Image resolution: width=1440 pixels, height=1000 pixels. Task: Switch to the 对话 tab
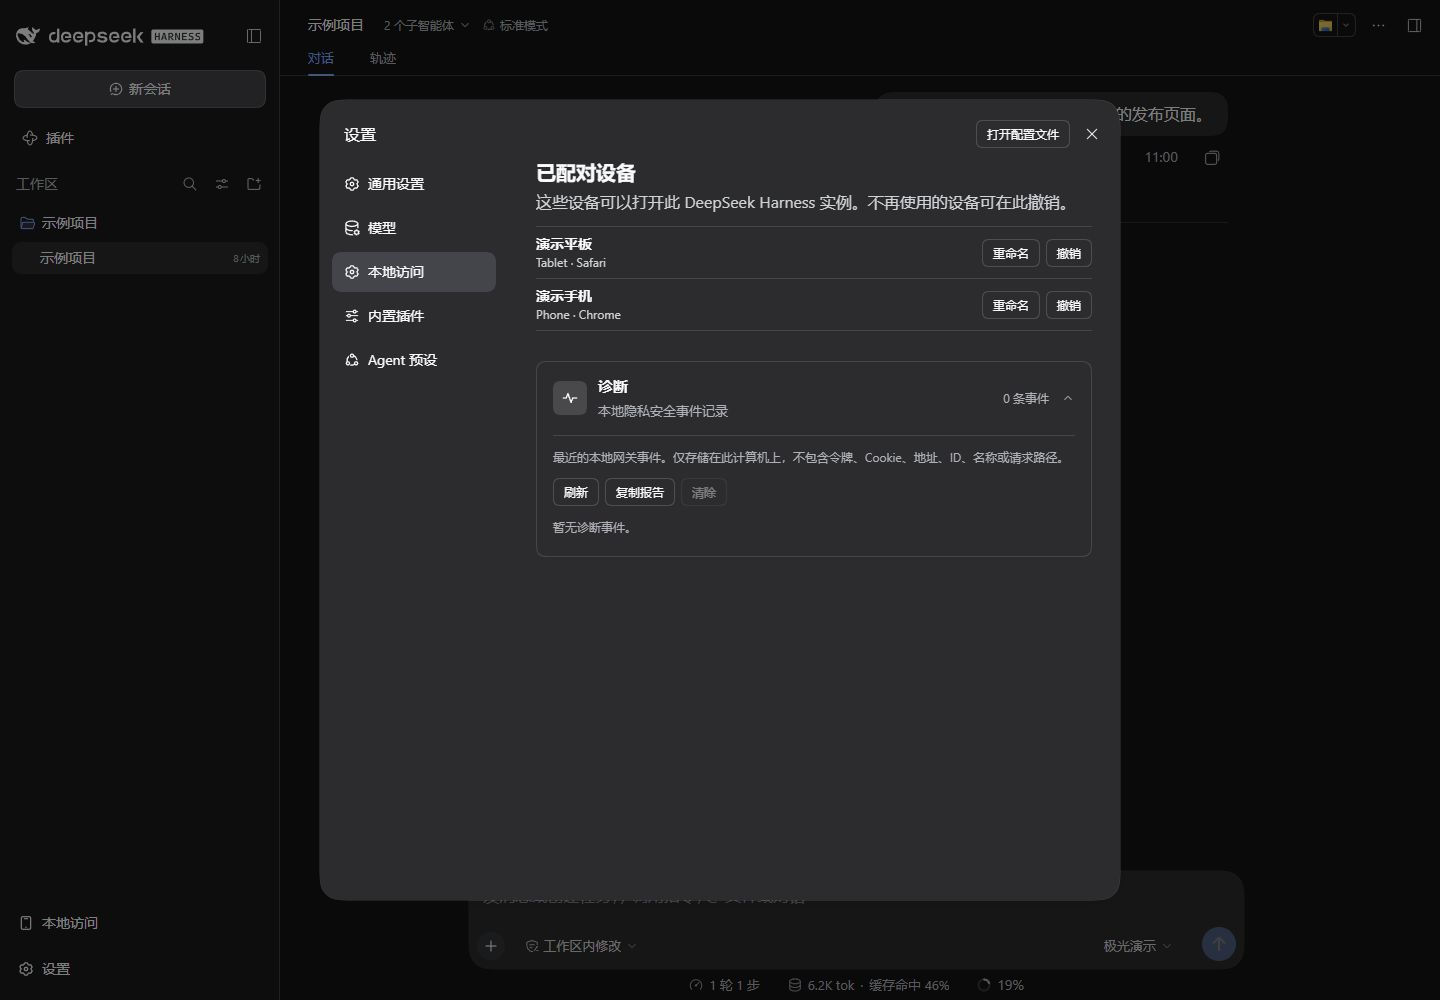click(321, 58)
